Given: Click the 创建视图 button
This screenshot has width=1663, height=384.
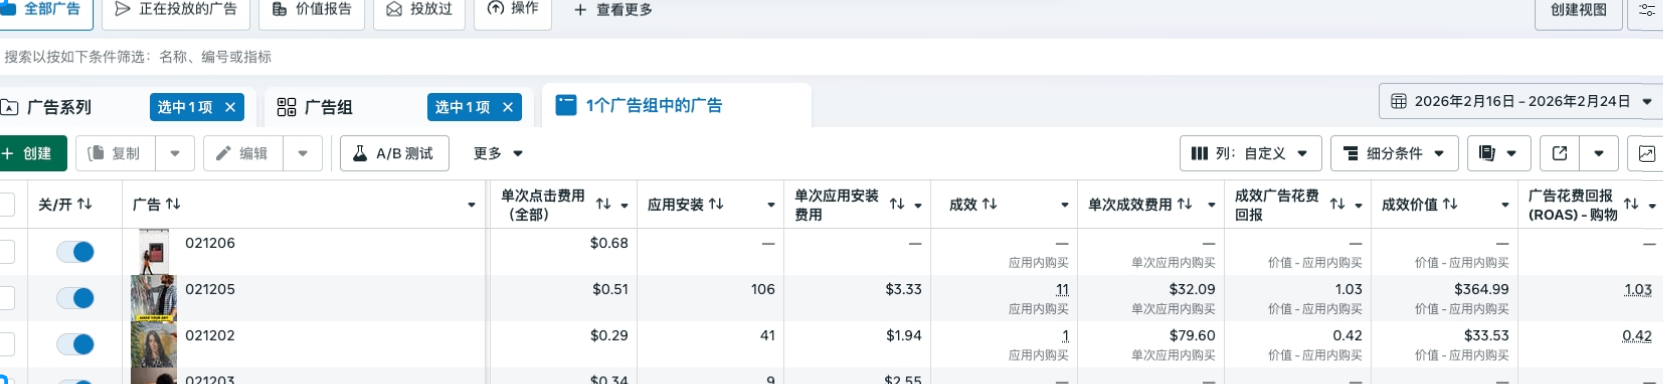Looking at the screenshot, I should pos(1578,10).
